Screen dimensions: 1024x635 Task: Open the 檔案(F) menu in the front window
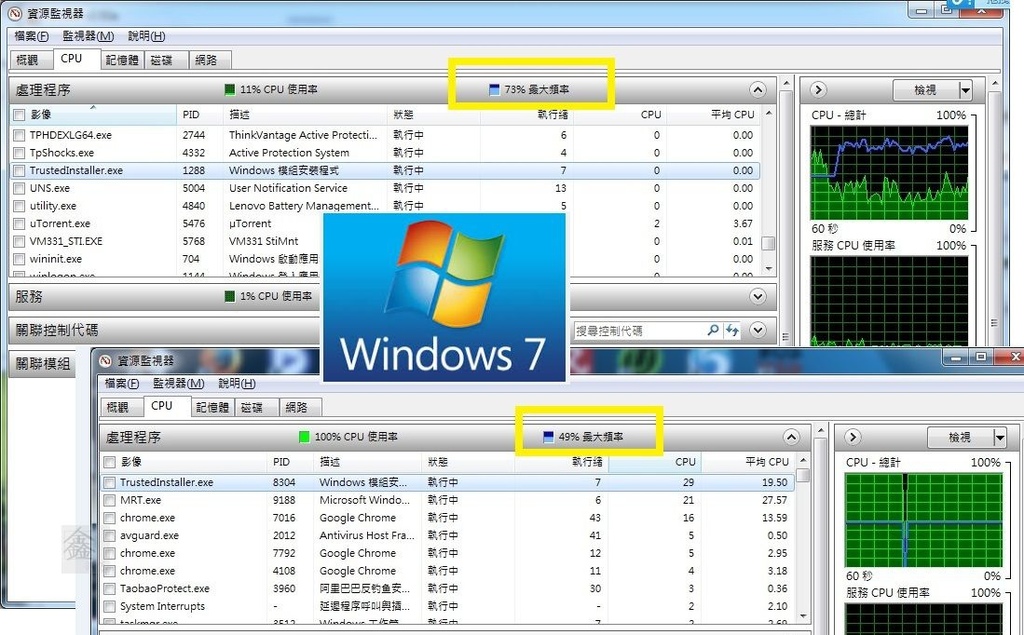(x=122, y=383)
